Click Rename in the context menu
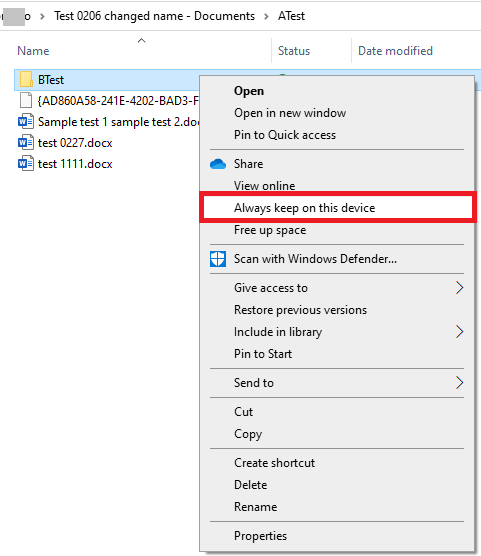The height and width of the screenshot is (556, 481). pyautogui.click(x=255, y=507)
